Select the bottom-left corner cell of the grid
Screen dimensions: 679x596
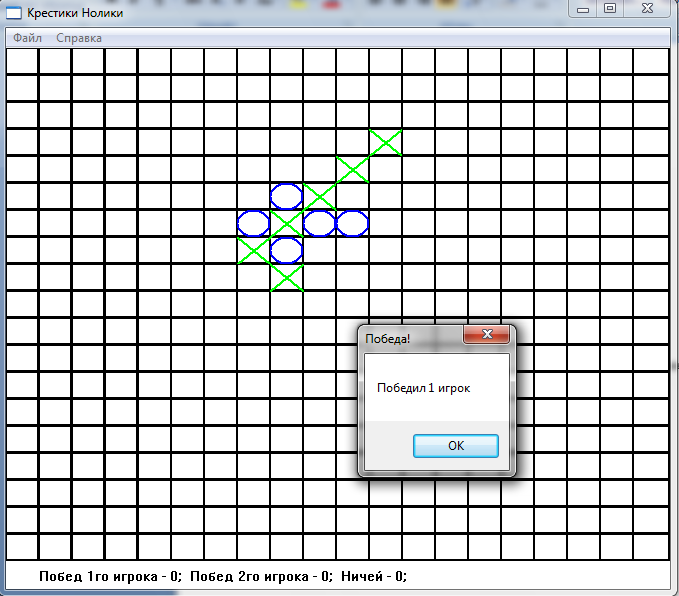22,547
